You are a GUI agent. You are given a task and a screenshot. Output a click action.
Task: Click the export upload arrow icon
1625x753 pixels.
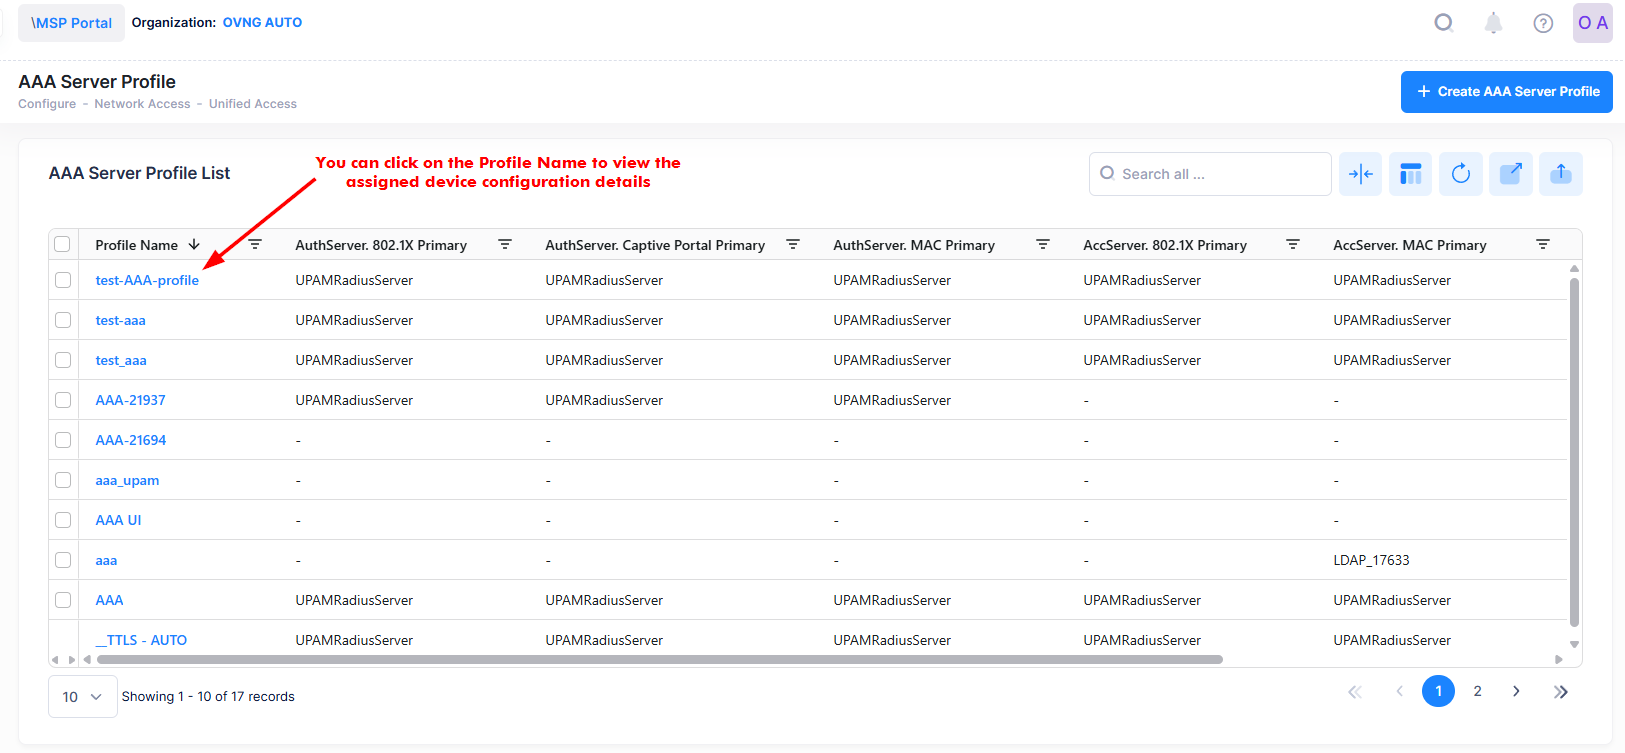click(x=1560, y=174)
